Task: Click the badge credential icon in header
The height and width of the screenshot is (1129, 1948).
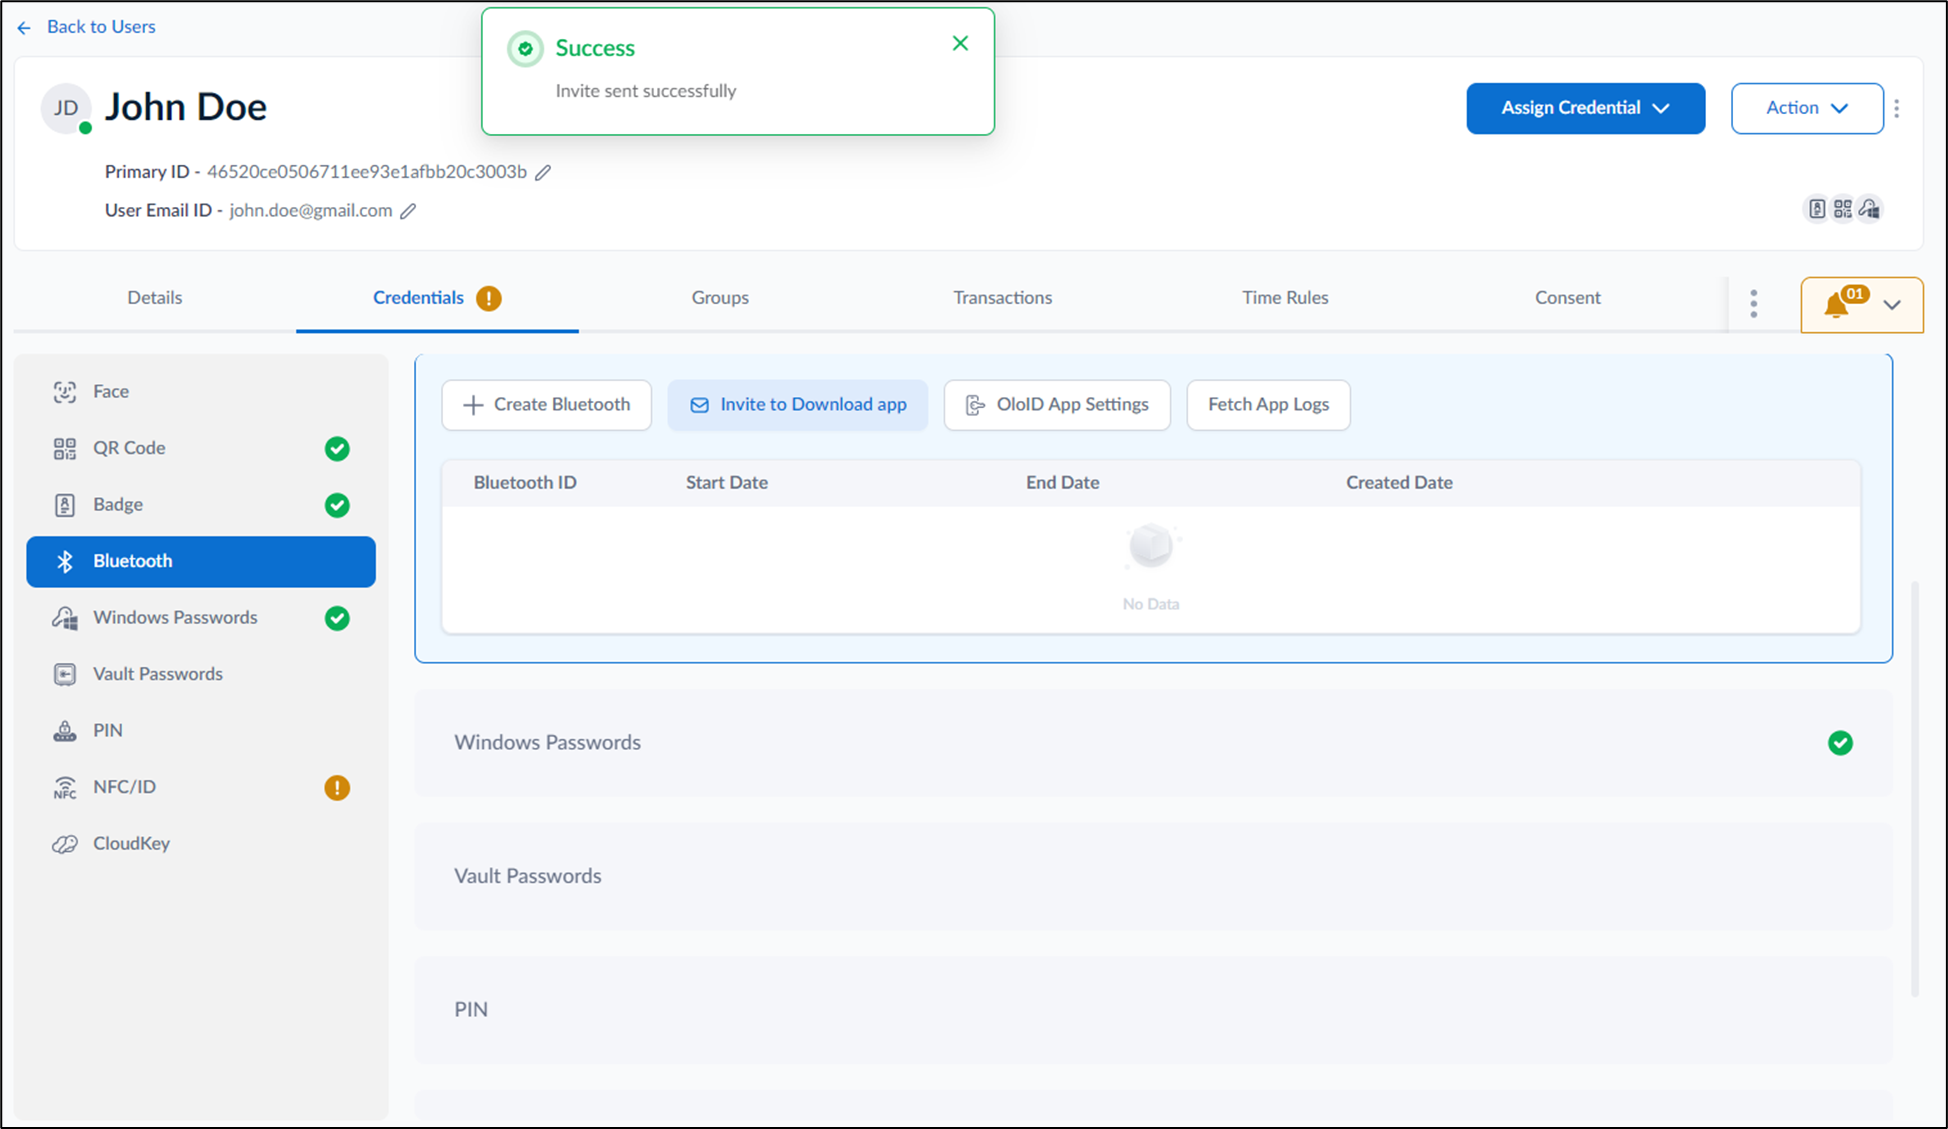Action: [1817, 209]
